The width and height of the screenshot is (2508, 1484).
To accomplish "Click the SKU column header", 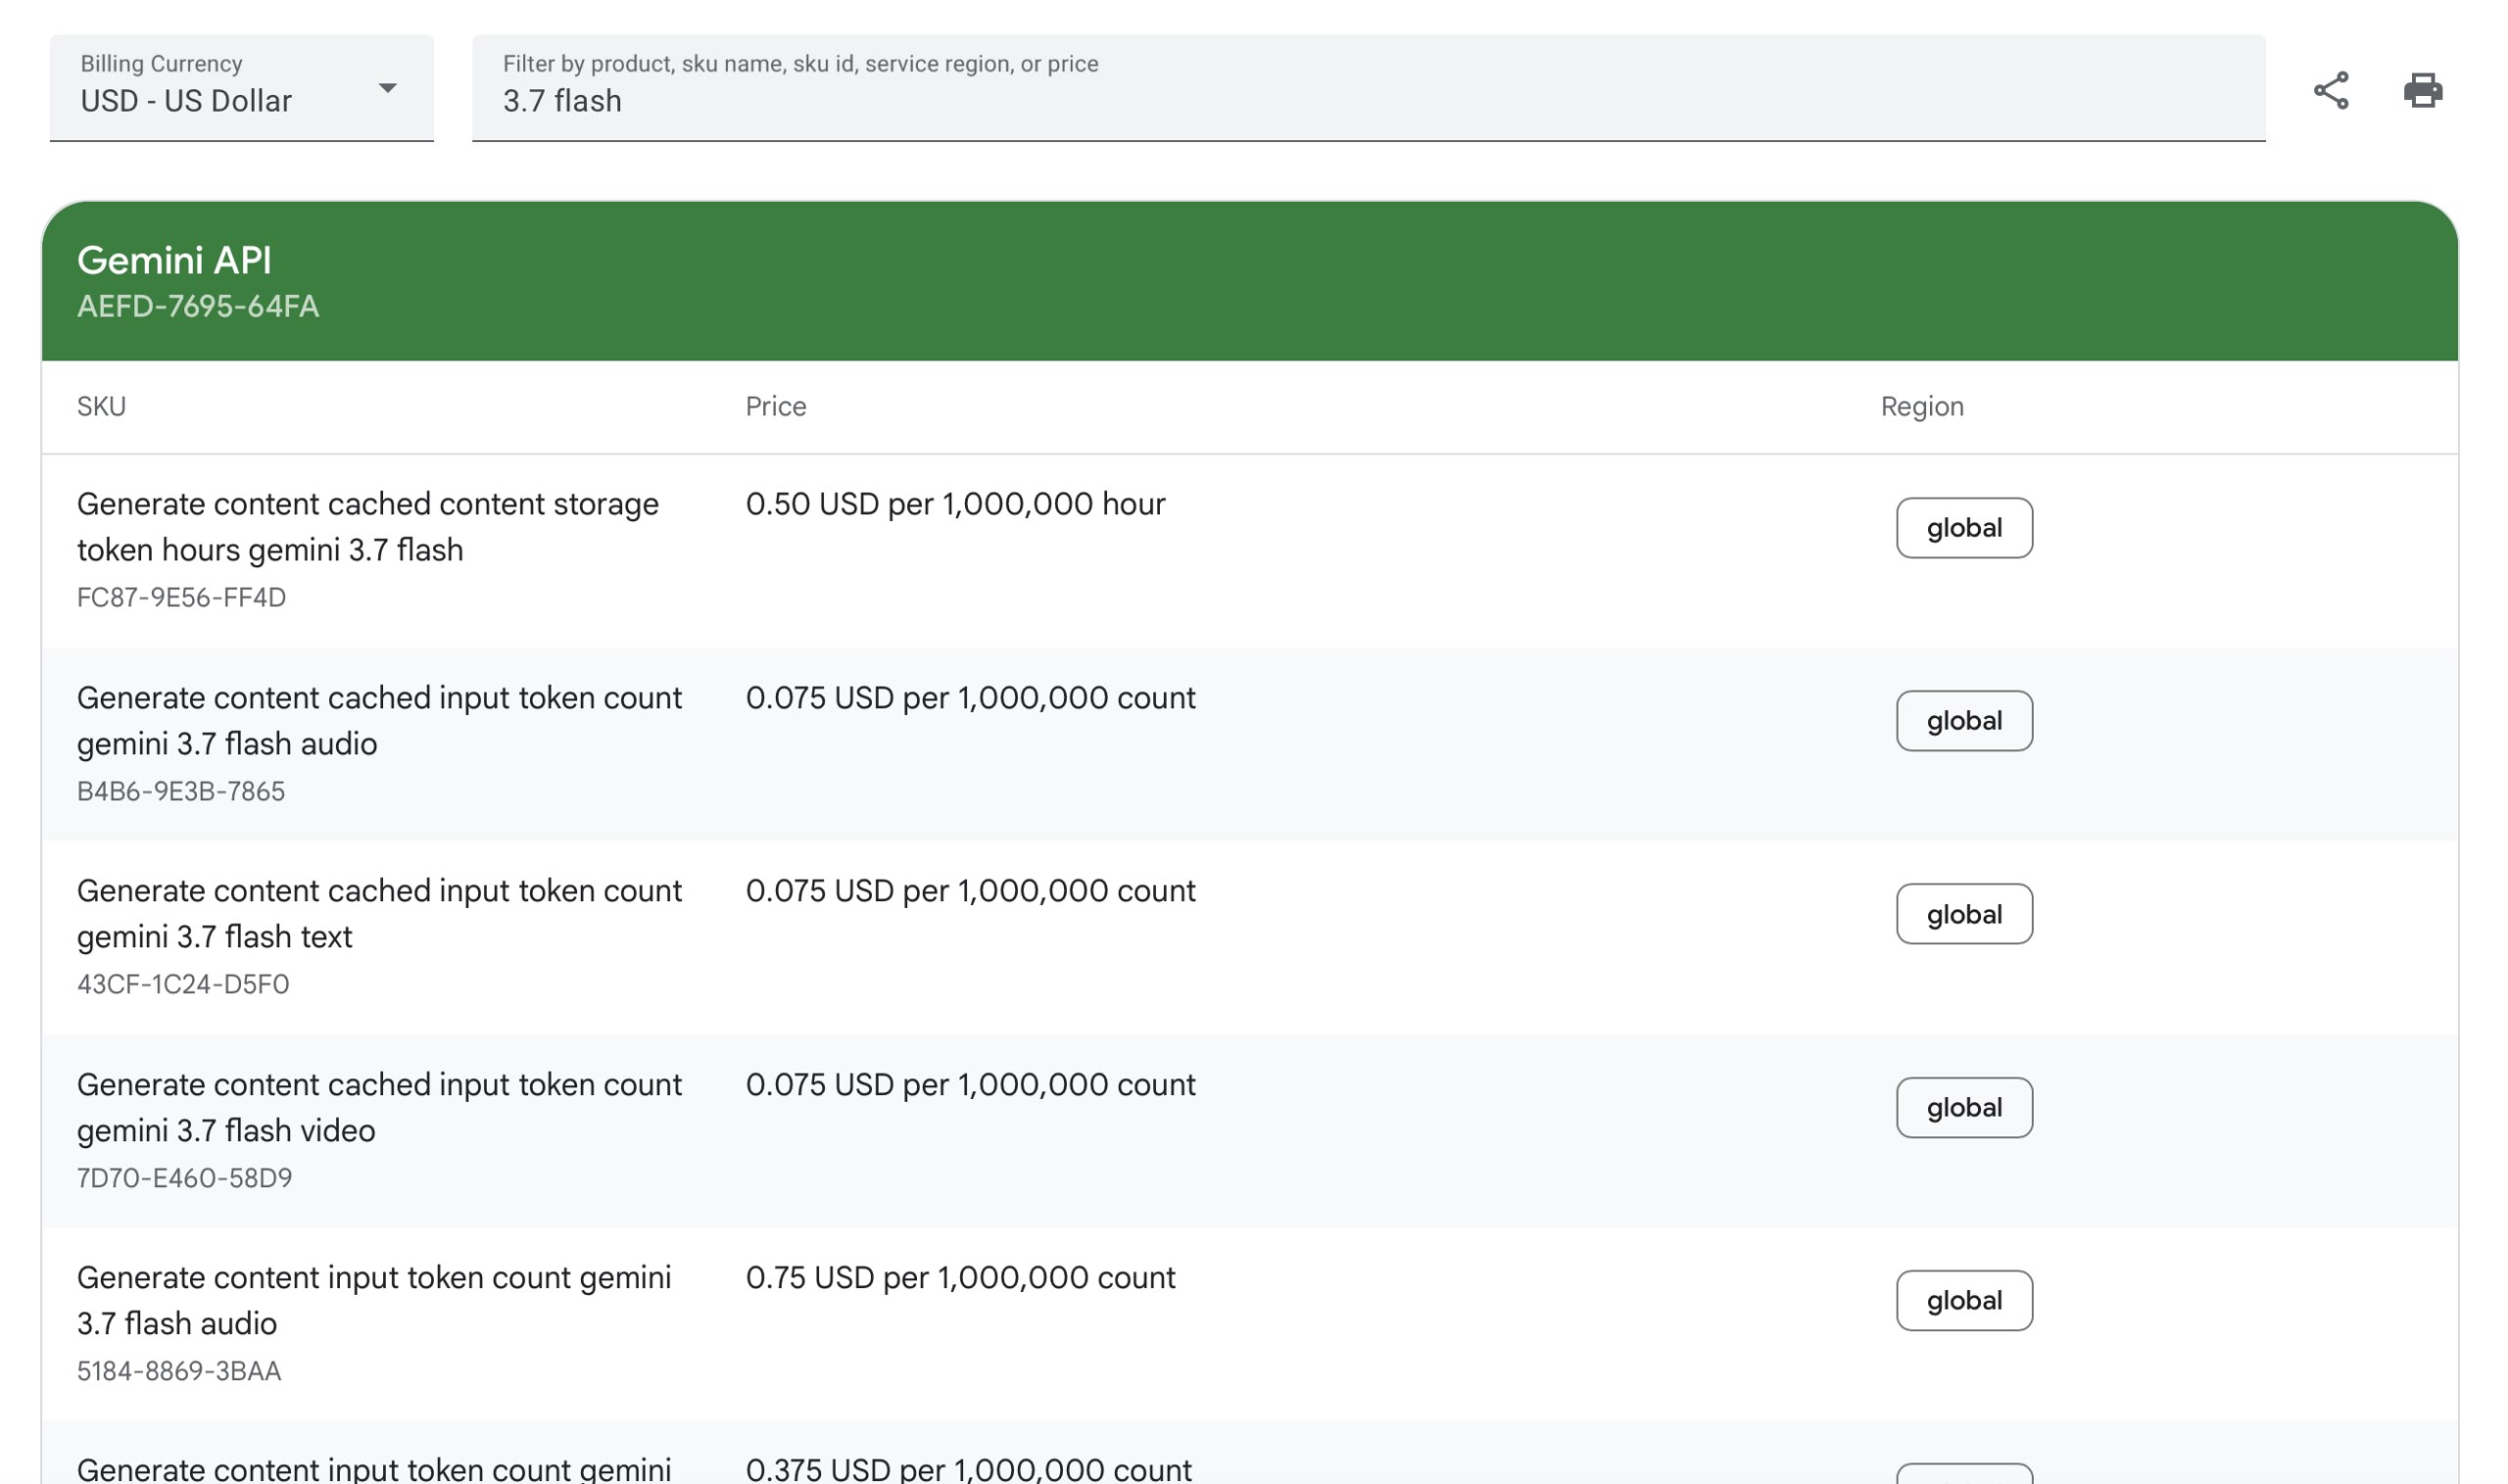I will [101, 407].
